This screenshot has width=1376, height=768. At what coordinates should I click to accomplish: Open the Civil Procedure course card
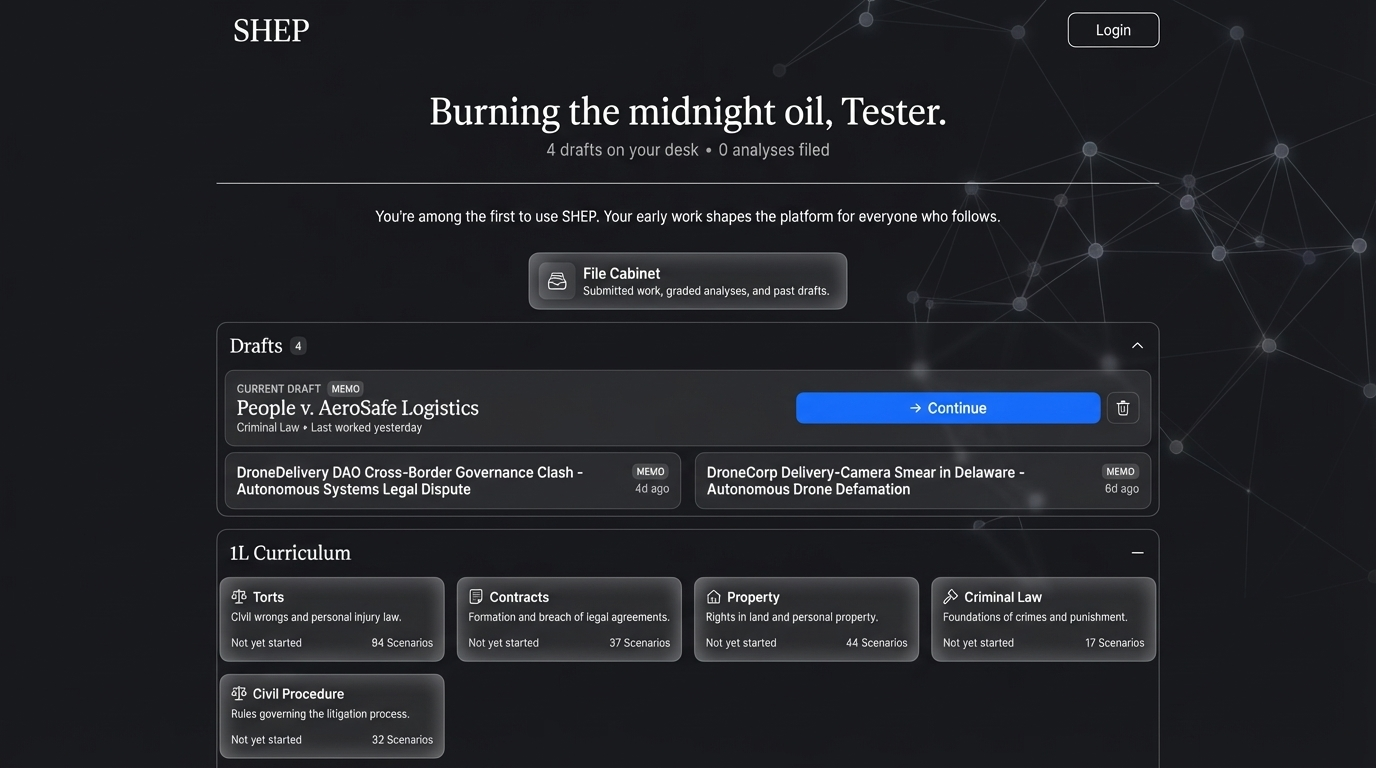coord(331,717)
